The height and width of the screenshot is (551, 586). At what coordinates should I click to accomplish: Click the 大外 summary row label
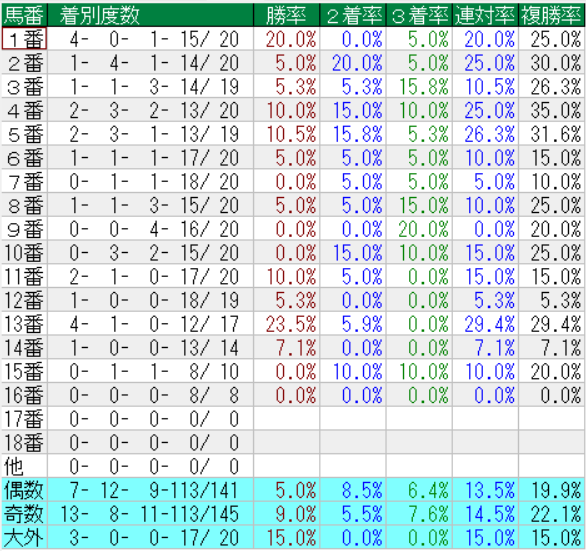[x=24, y=537]
